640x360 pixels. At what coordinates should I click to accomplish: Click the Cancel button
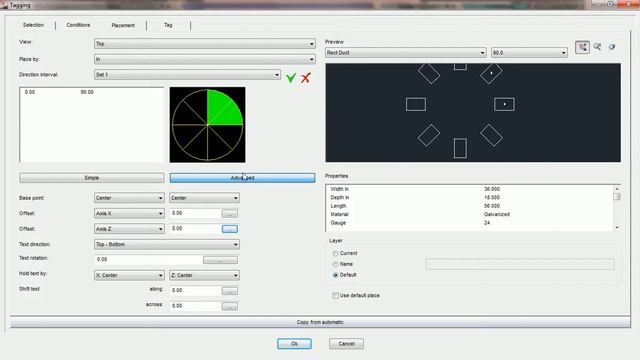(346, 344)
